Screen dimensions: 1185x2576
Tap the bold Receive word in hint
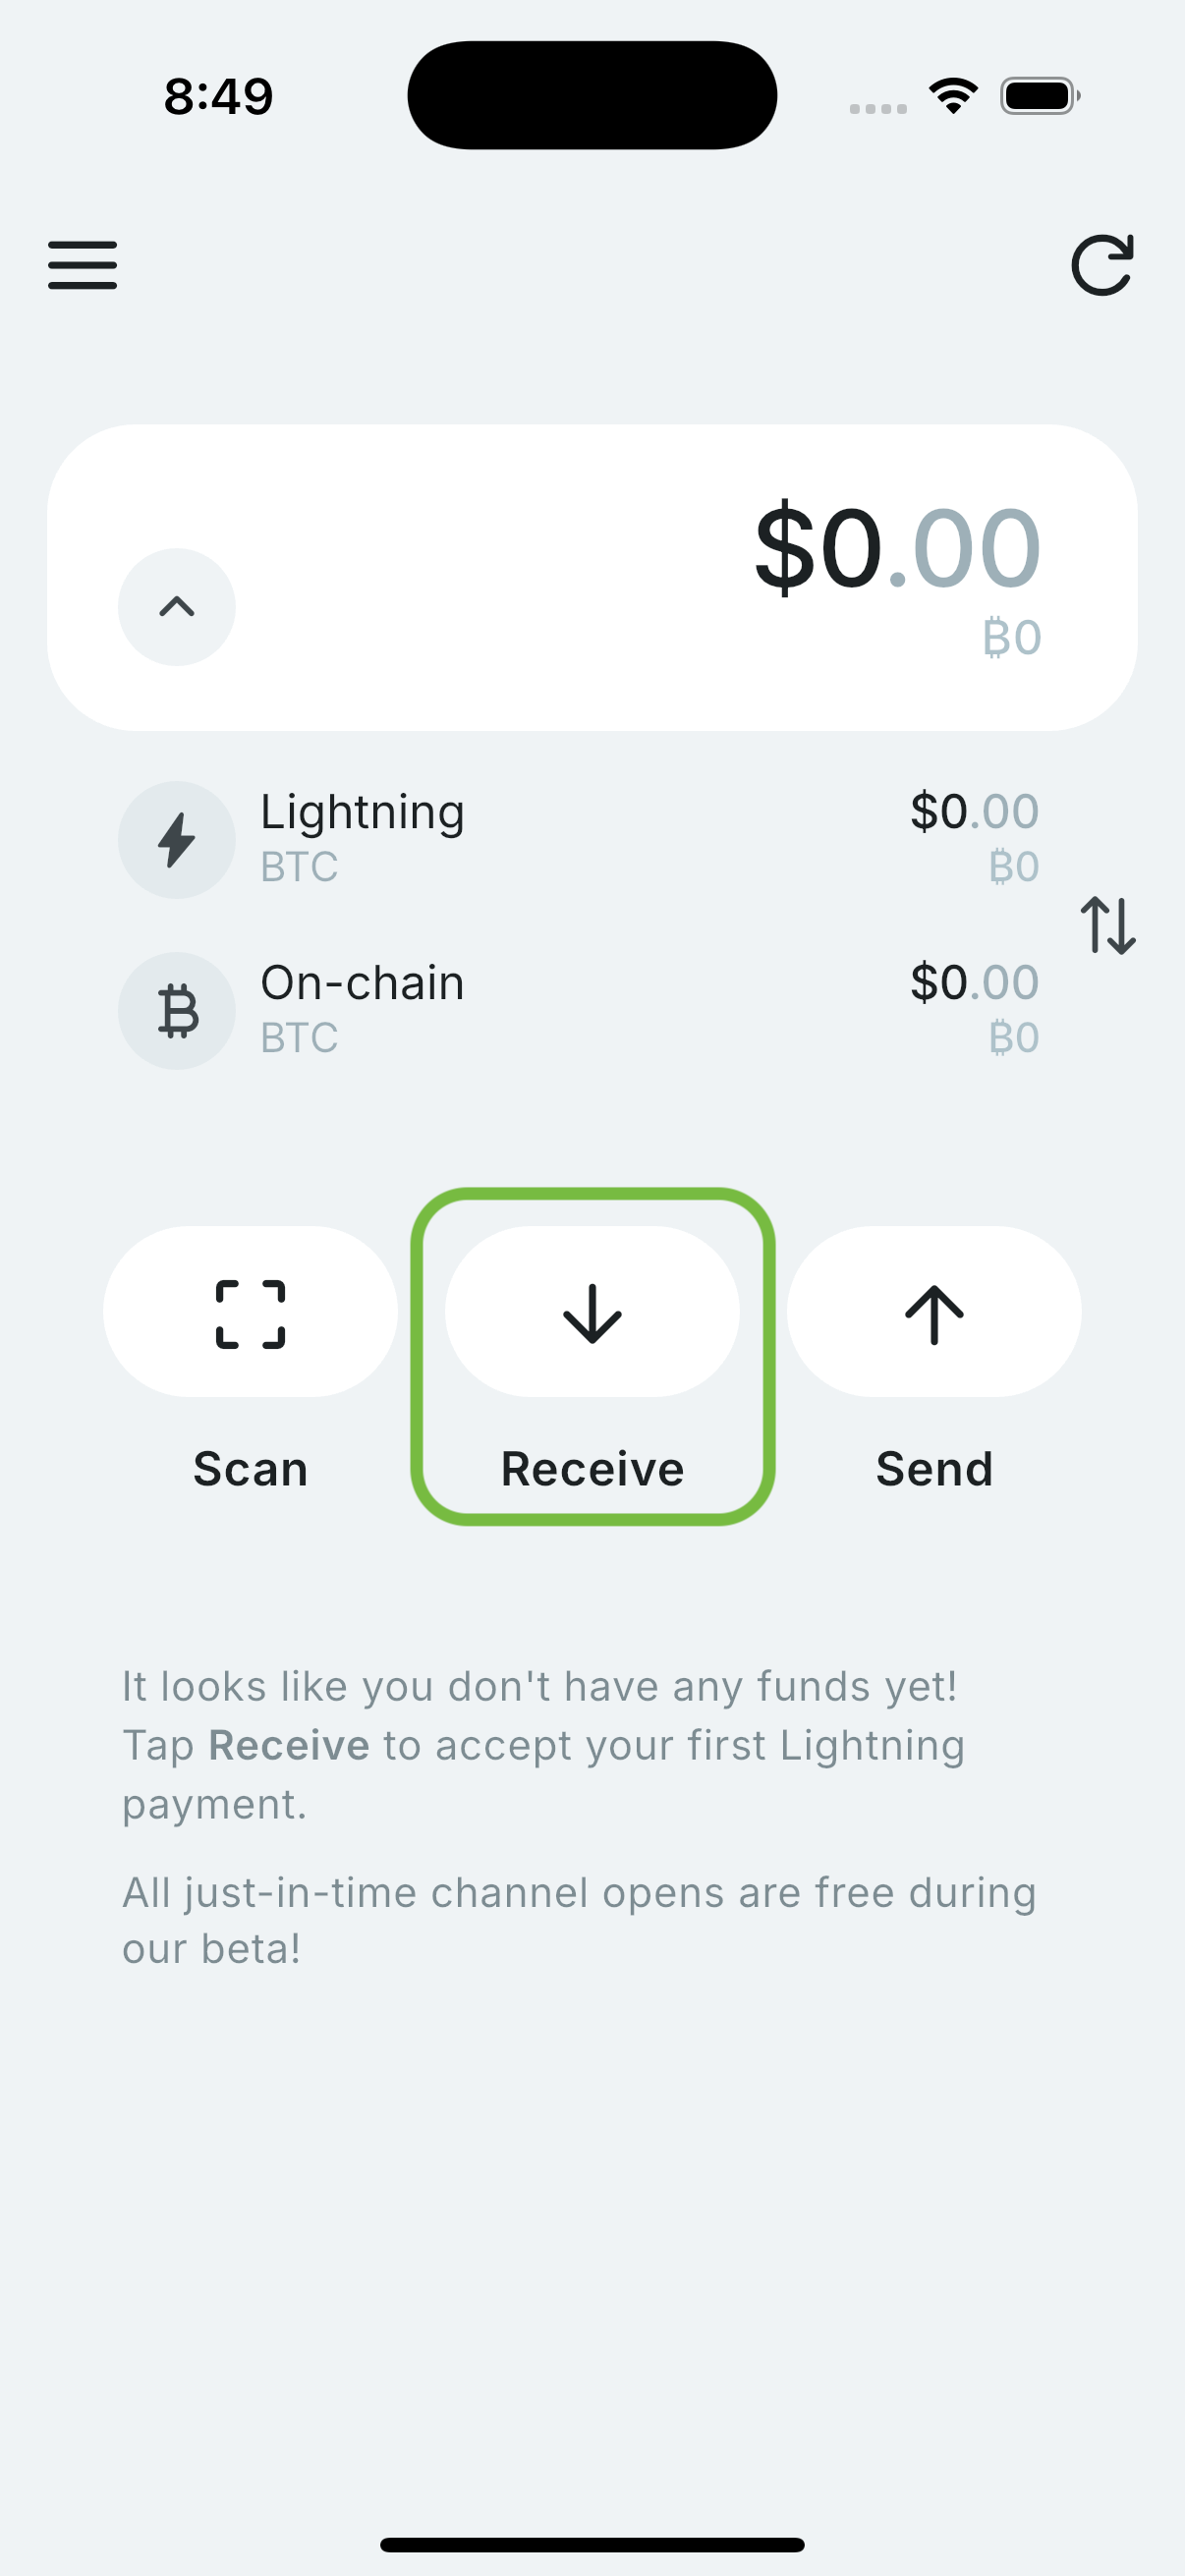tap(289, 1745)
